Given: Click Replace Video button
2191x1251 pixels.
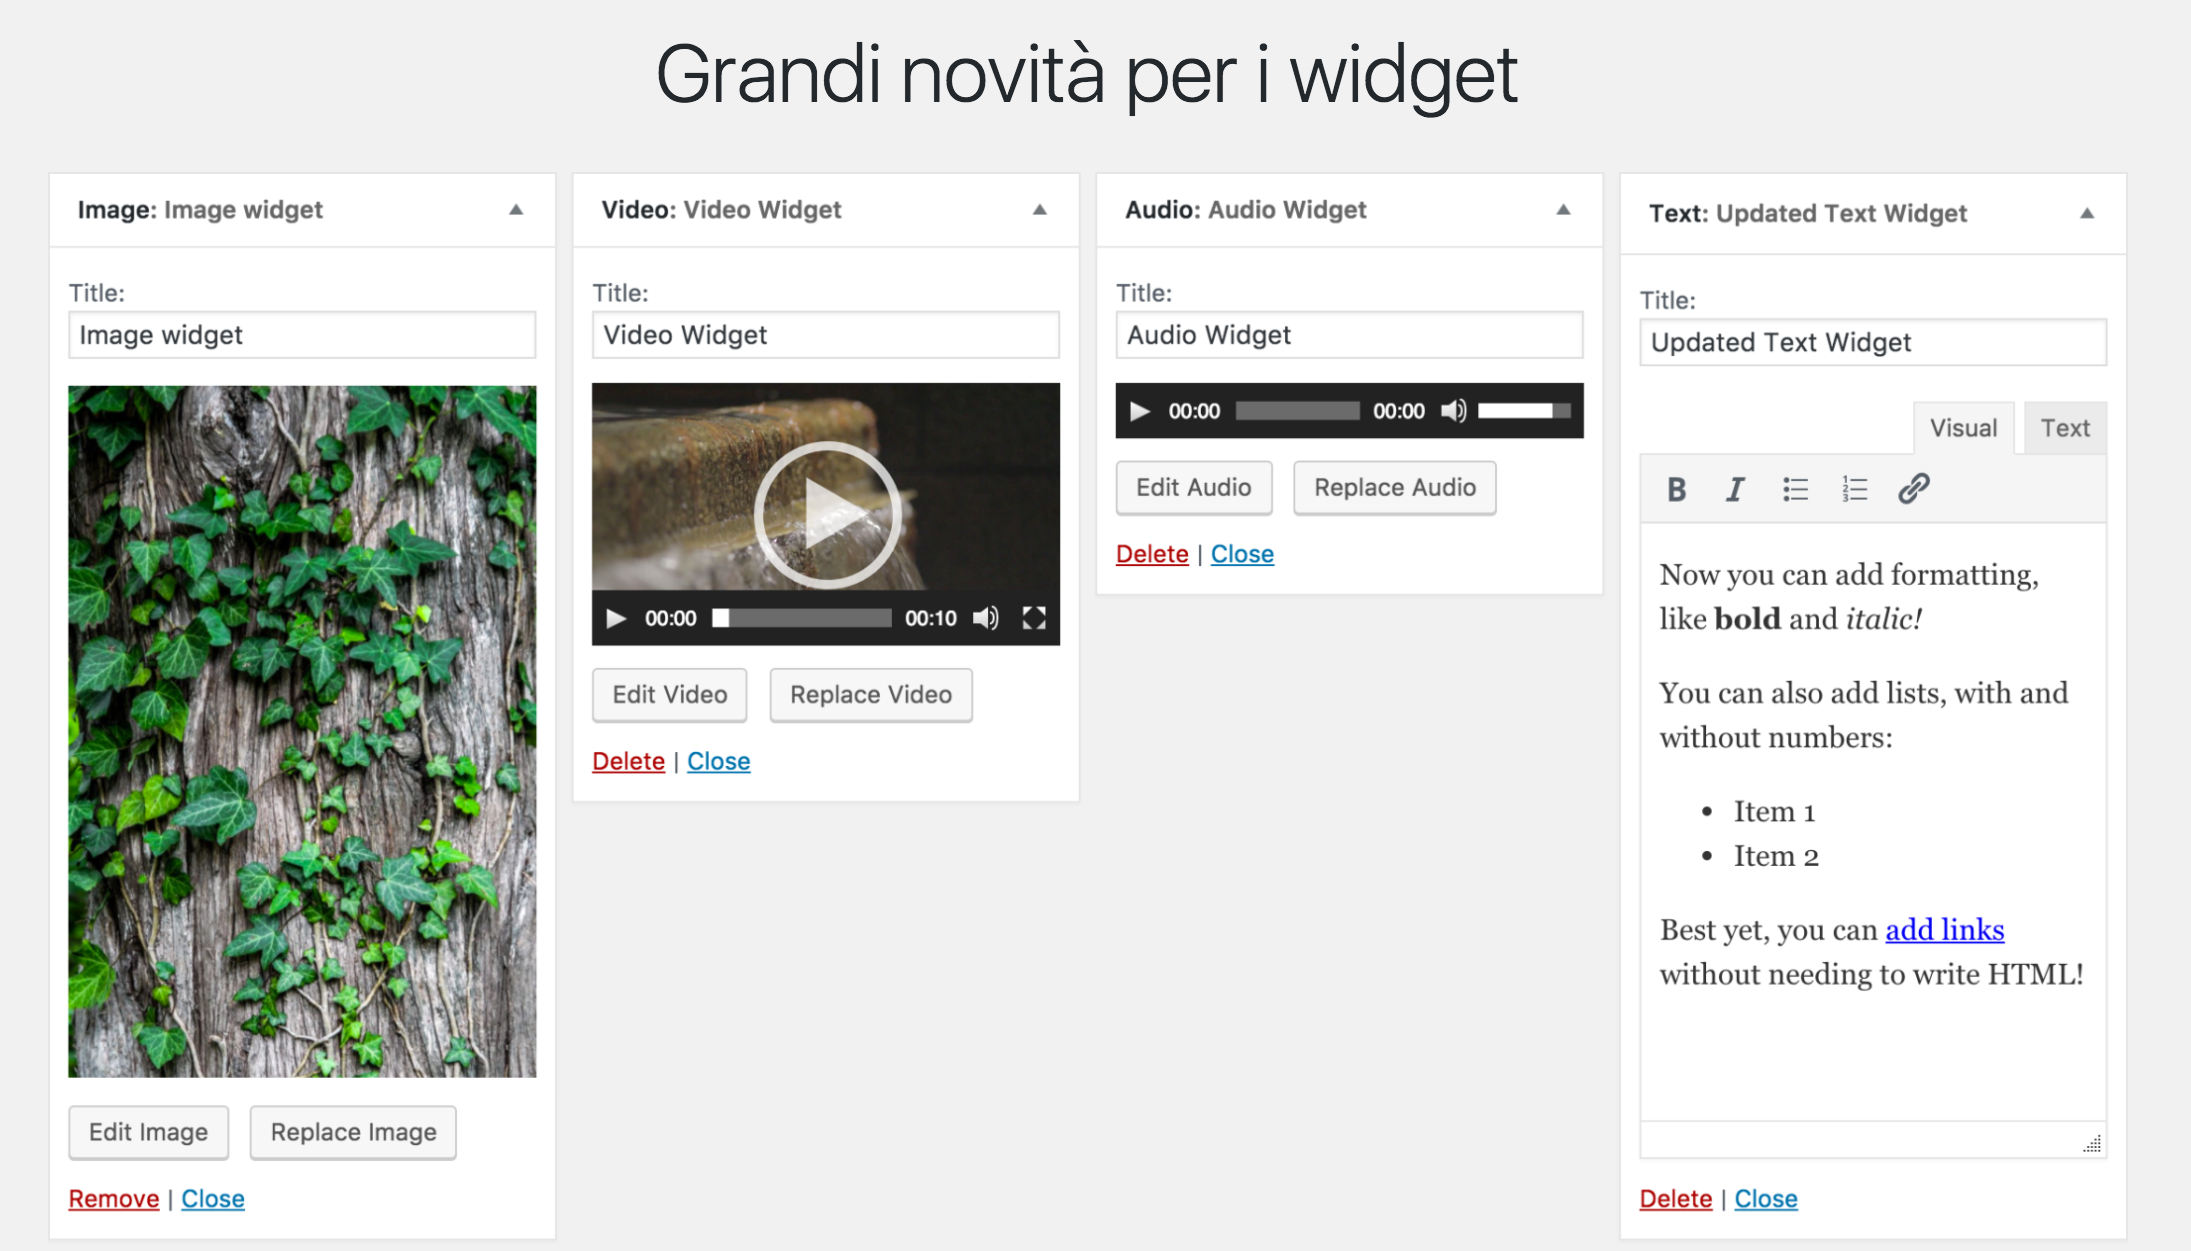Looking at the screenshot, I should click(870, 696).
